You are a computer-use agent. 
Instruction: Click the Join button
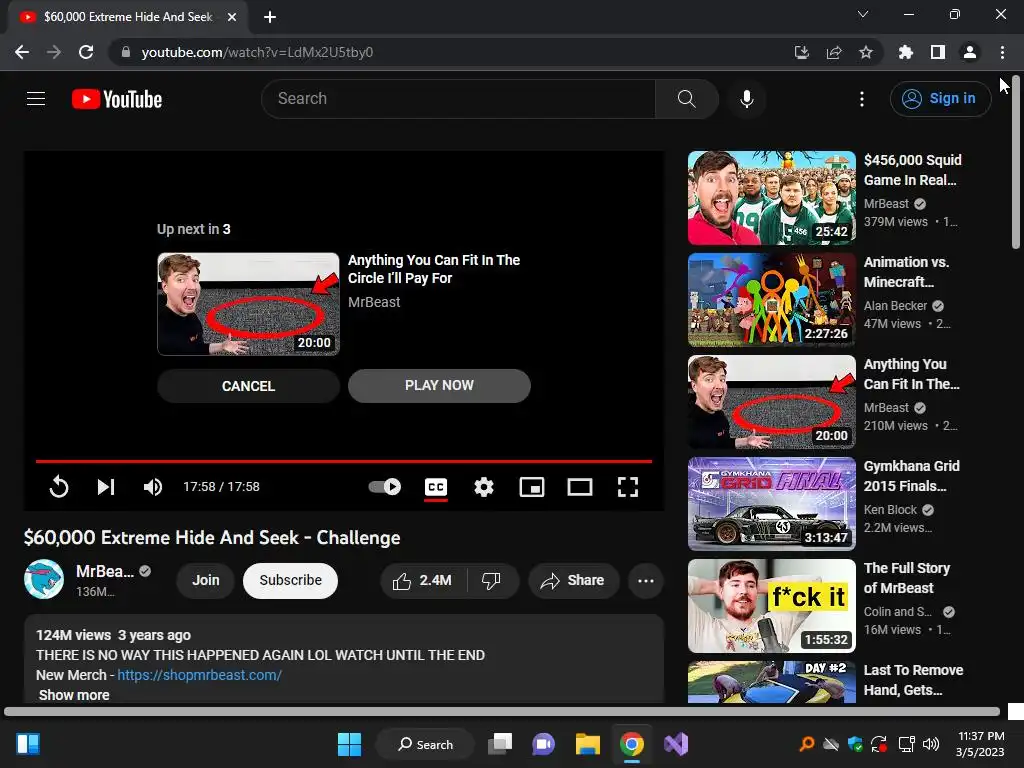(x=206, y=581)
